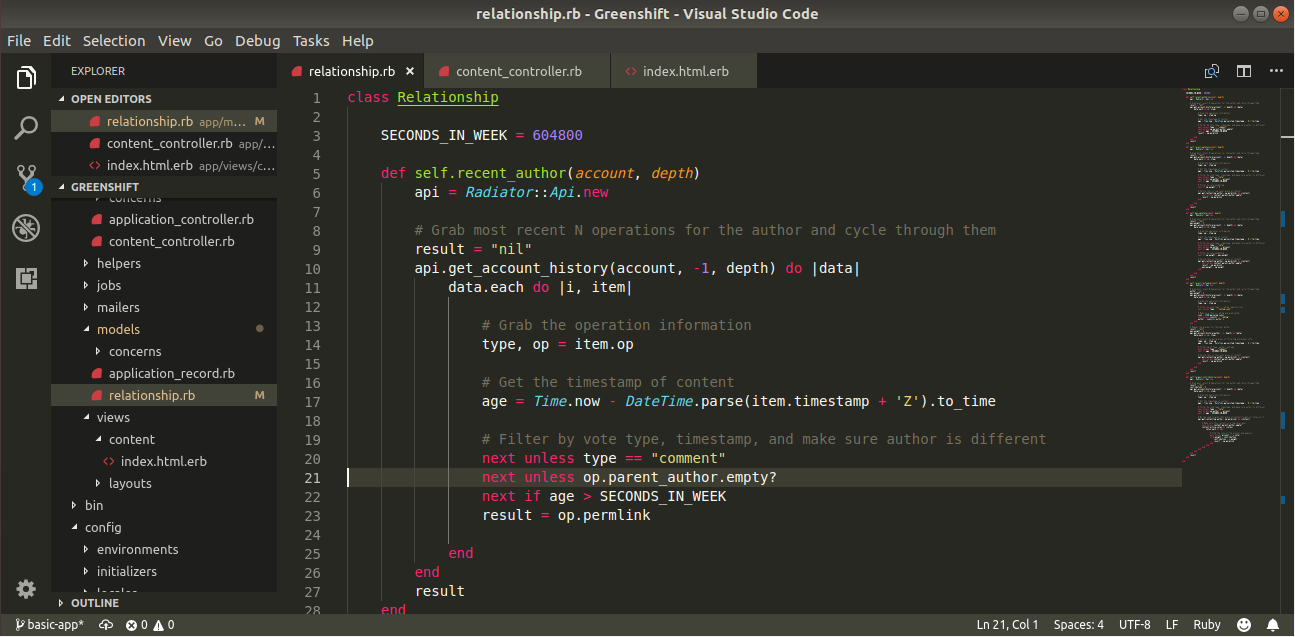Select relationship.rb in Open Editors list
The height and width of the screenshot is (637, 1295).
click(164, 121)
